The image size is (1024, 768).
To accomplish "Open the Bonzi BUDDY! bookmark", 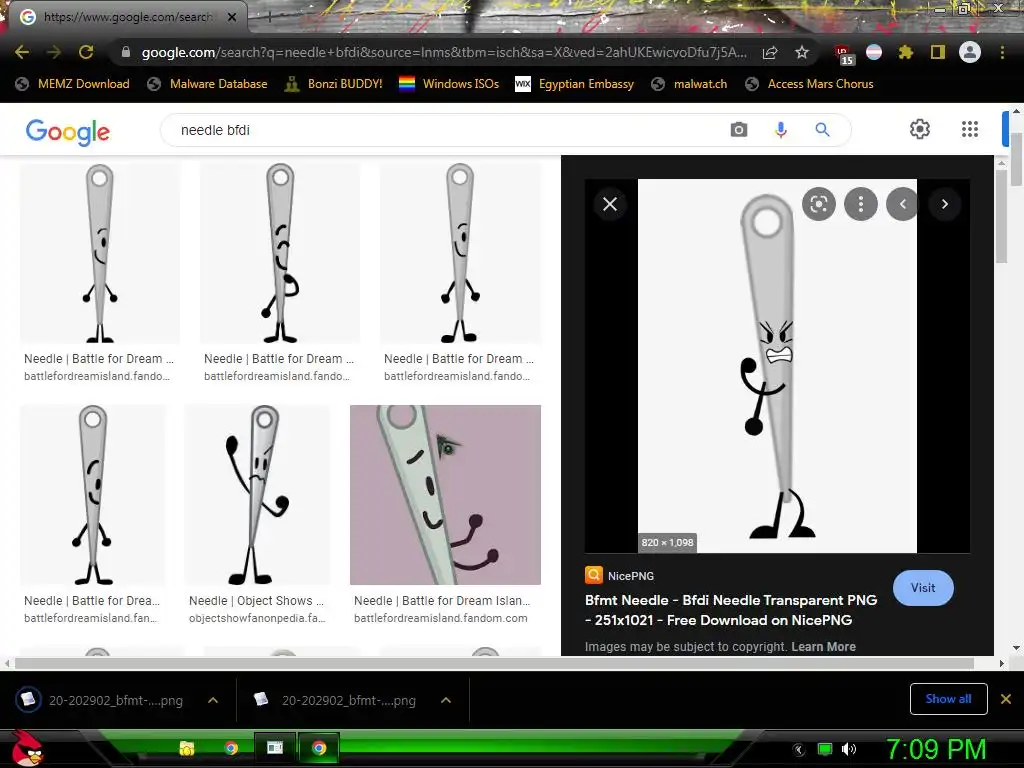I will 334,84.
